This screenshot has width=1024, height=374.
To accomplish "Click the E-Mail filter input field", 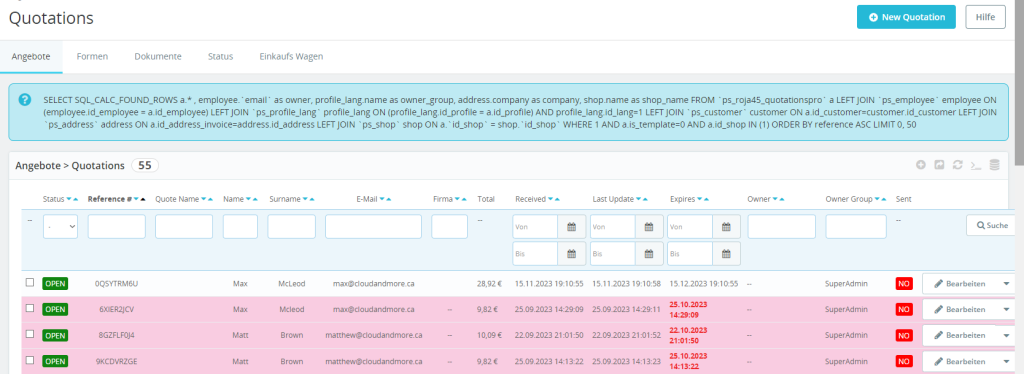I will 374,226.
